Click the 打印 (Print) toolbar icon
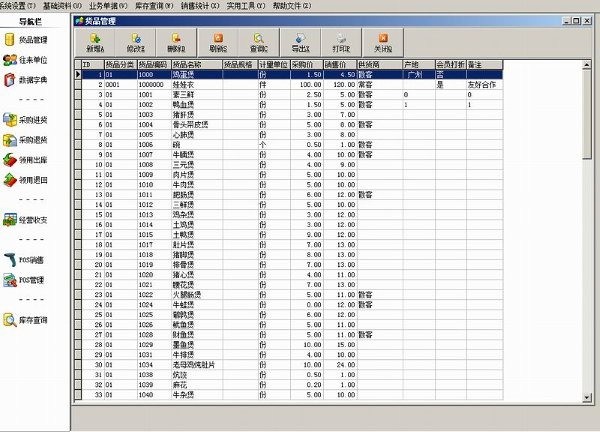Image resolution: width=600 pixels, height=432 pixels. point(341,41)
